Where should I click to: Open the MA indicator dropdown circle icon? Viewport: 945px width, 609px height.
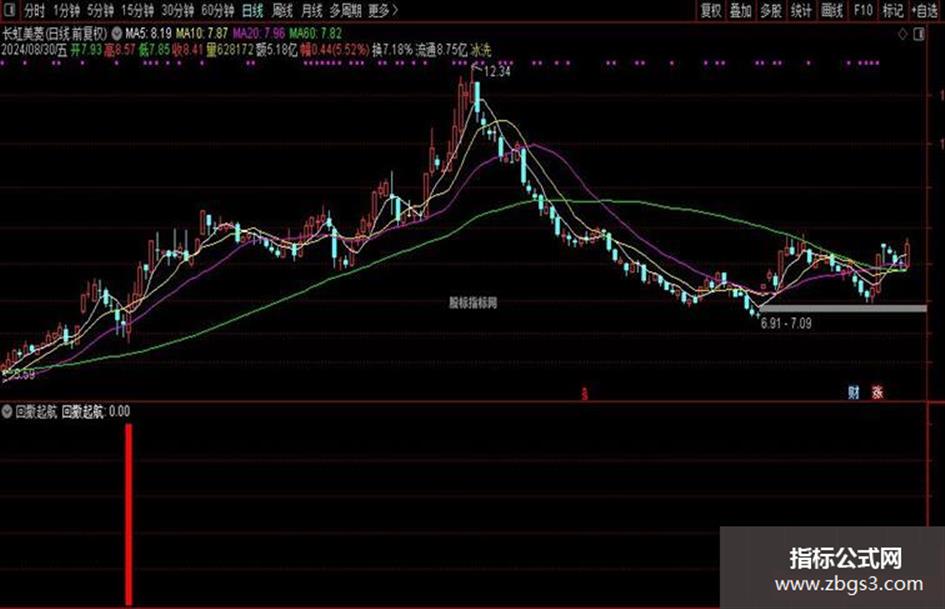click(116, 34)
